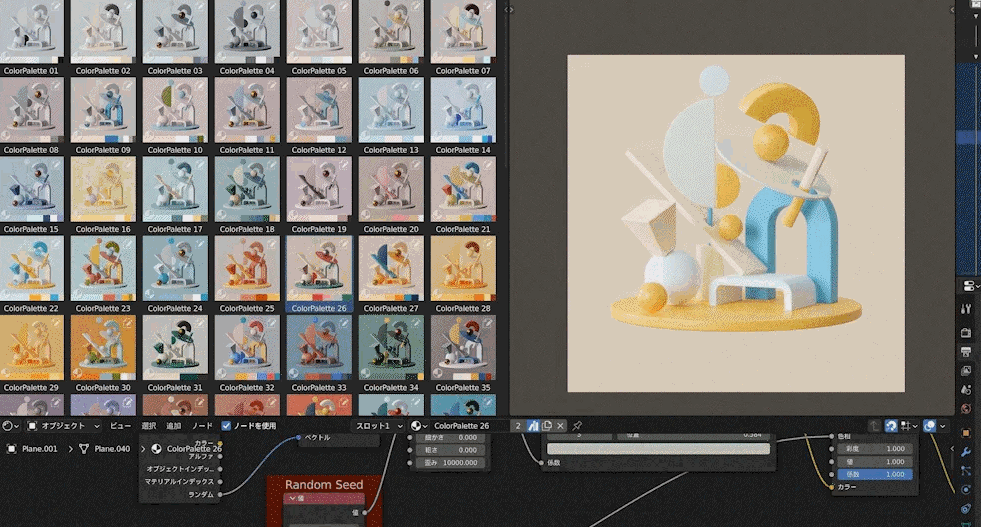Open the ノード menu in node editor
Viewport: 981px width, 527px height.
pos(201,426)
